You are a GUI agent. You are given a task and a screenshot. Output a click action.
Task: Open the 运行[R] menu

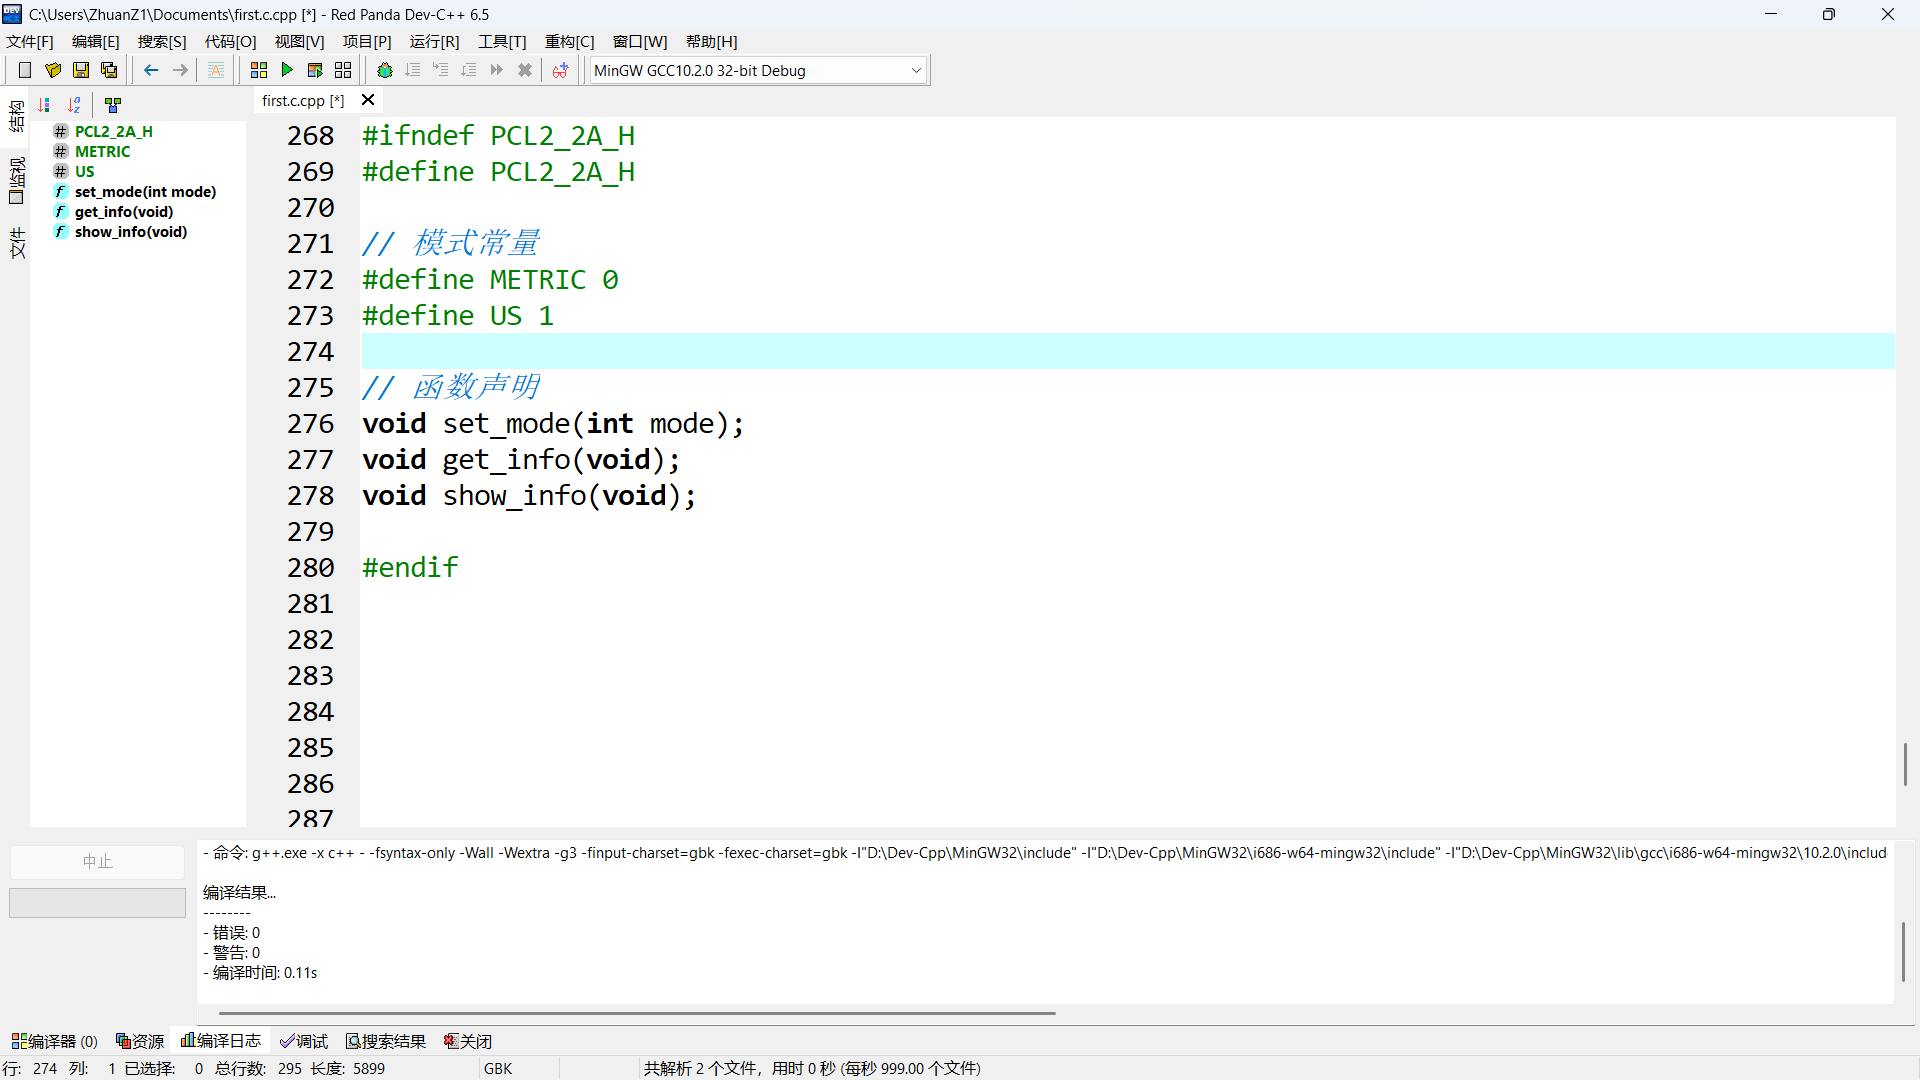pyautogui.click(x=434, y=42)
